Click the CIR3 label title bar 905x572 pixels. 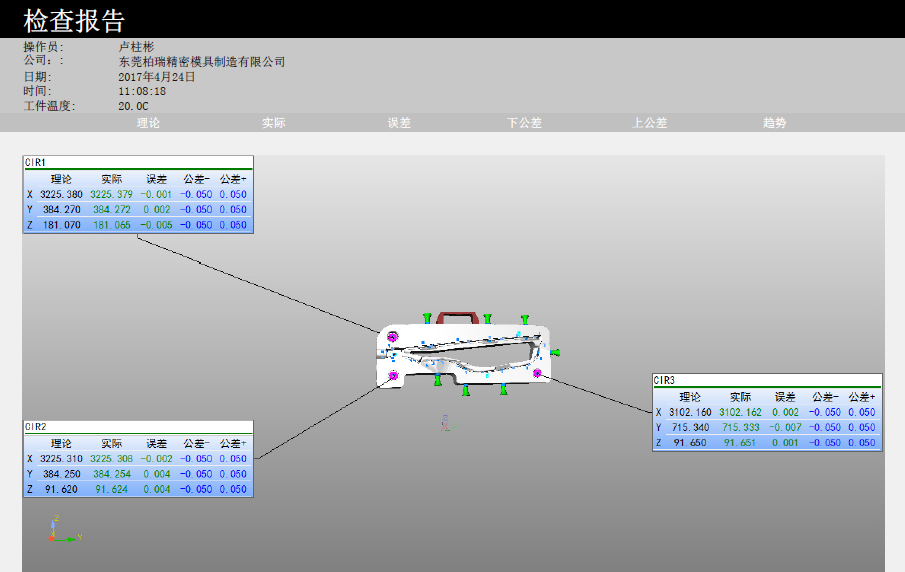[x=766, y=380]
